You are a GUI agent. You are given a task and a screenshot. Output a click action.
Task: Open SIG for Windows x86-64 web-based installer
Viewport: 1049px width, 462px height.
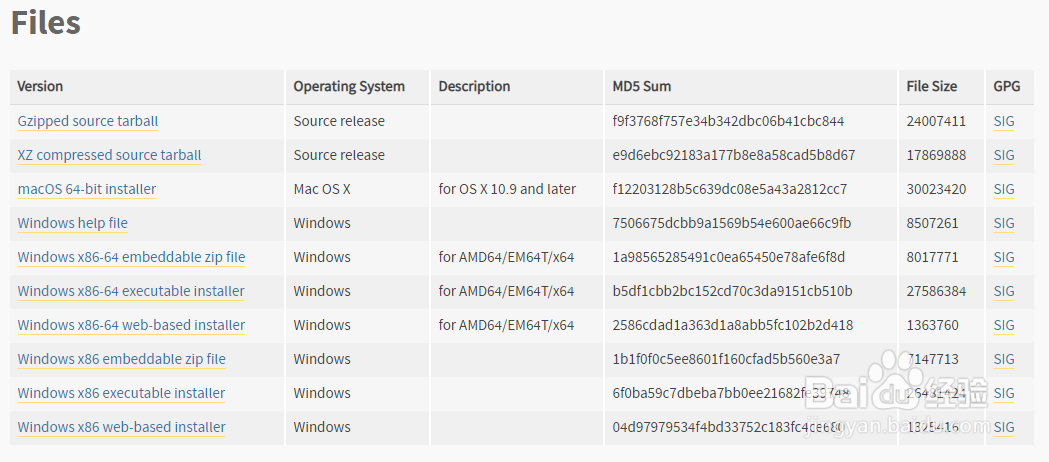click(1004, 325)
